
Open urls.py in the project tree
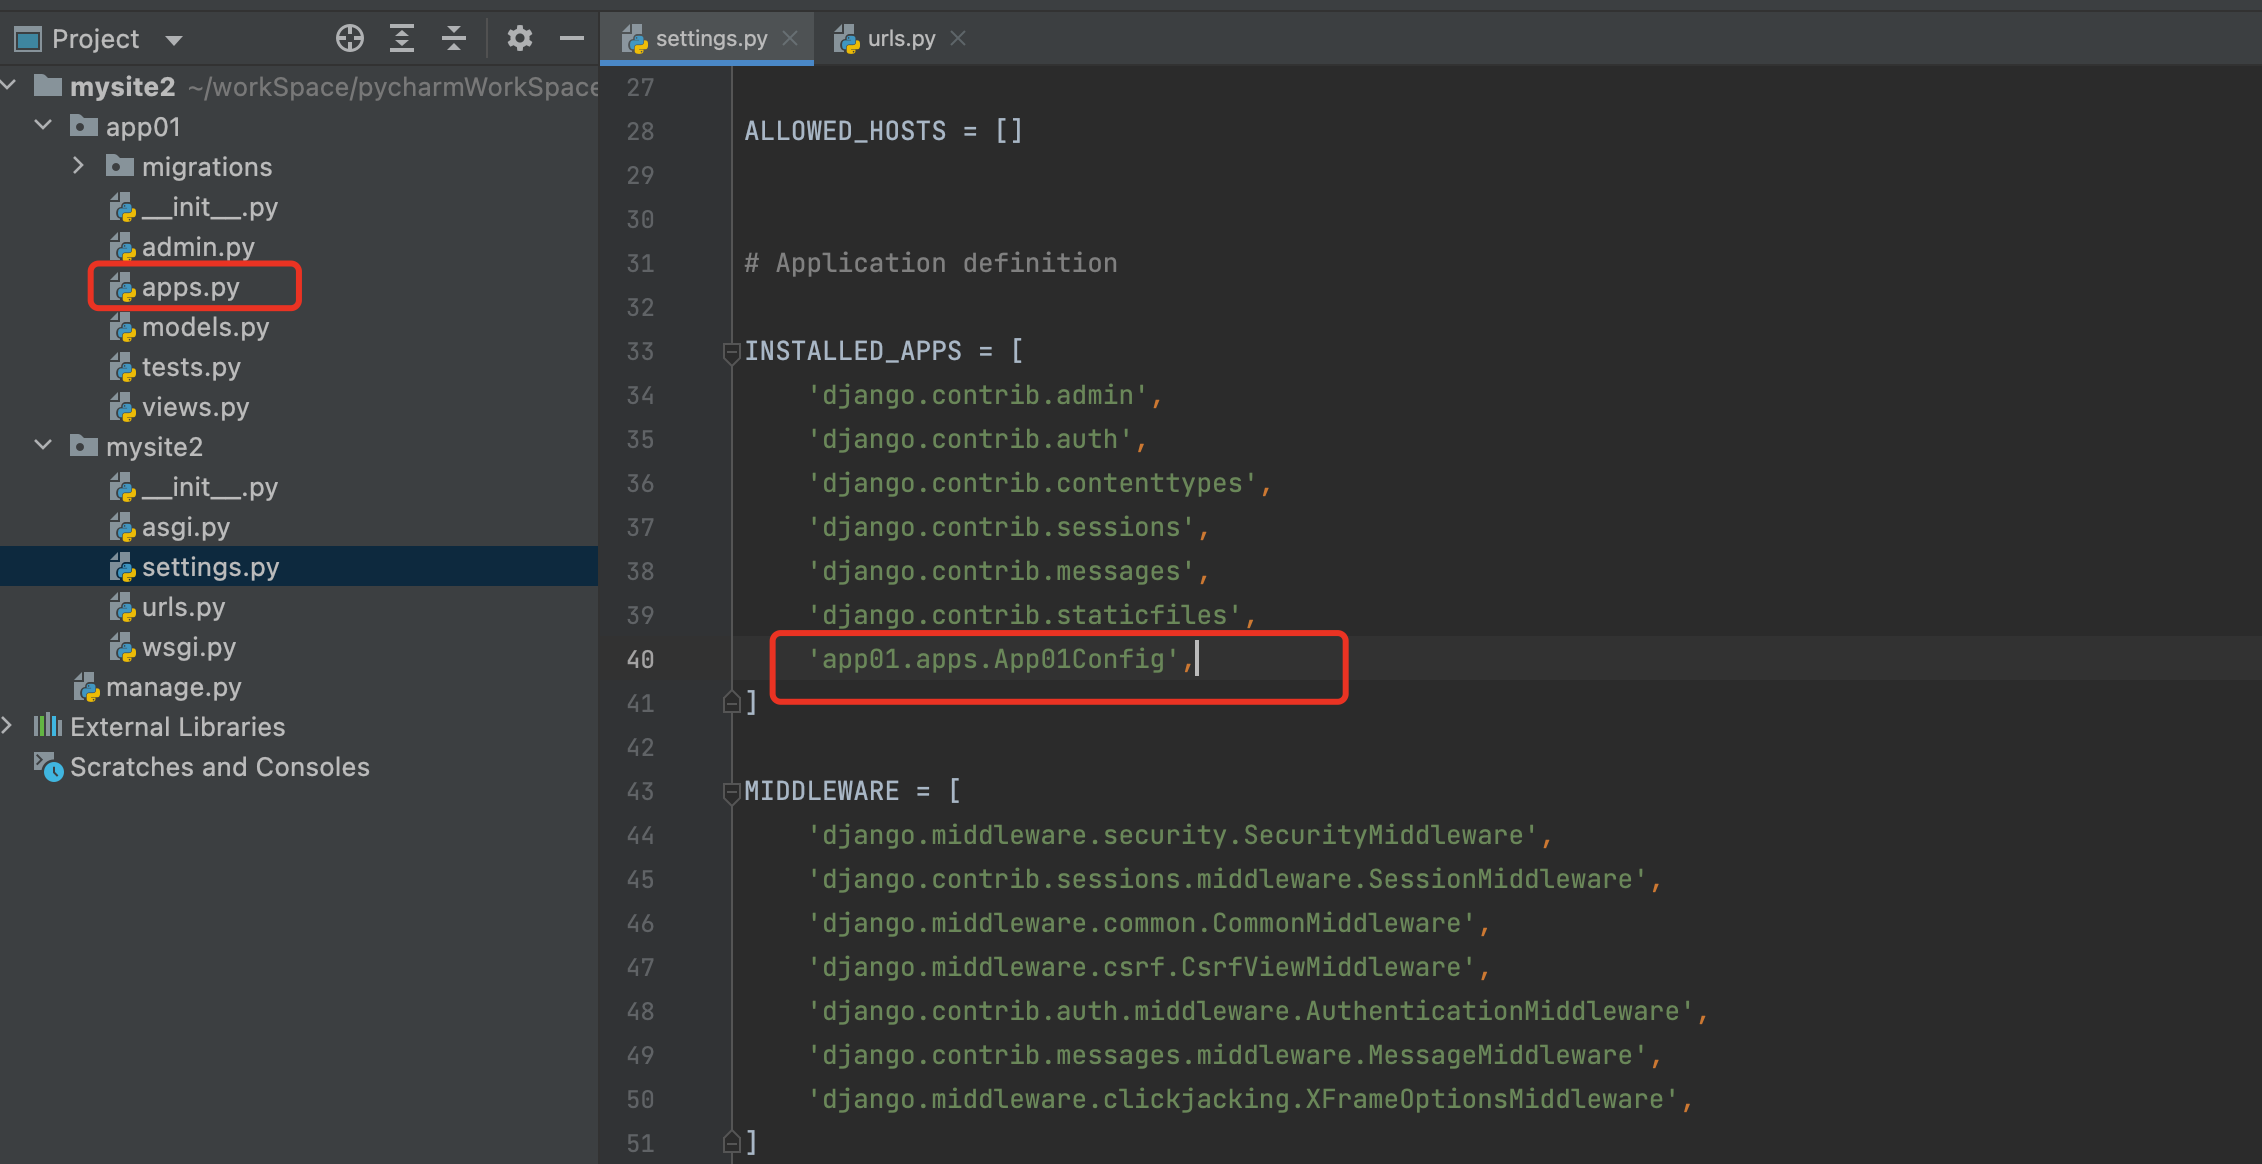(183, 607)
